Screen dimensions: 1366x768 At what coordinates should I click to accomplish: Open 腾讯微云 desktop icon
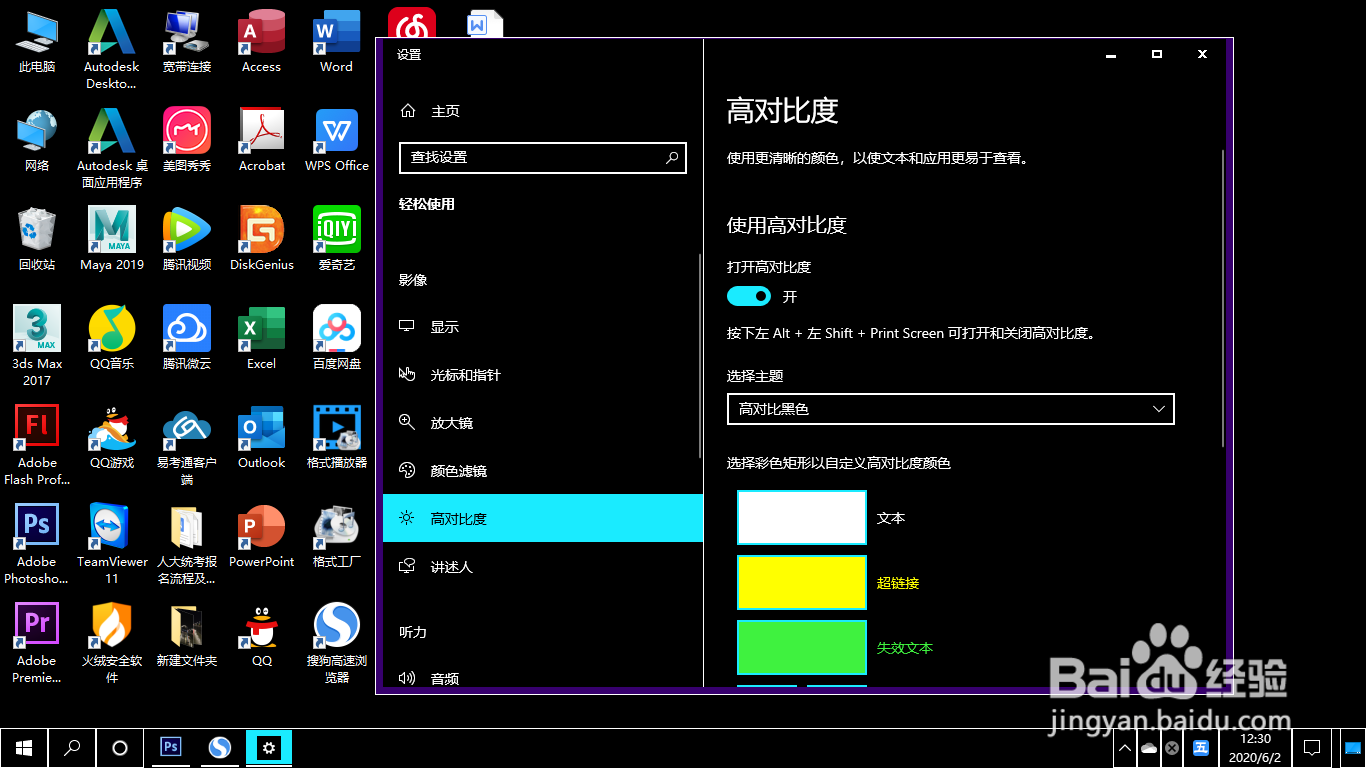pos(187,338)
